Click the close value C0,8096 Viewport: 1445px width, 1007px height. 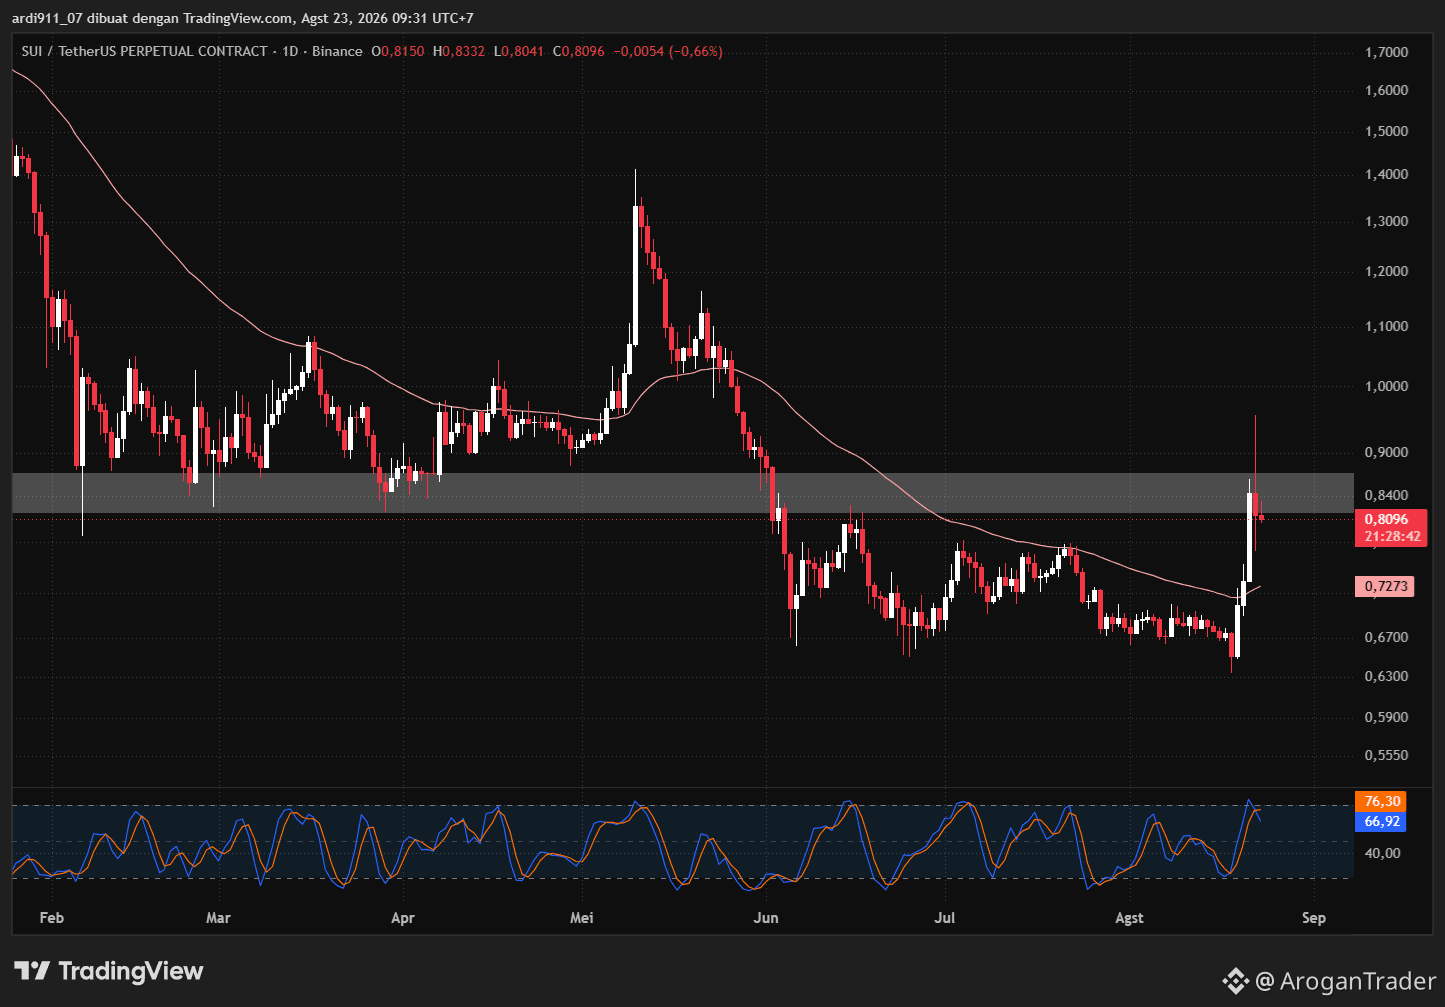coord(579,51)
